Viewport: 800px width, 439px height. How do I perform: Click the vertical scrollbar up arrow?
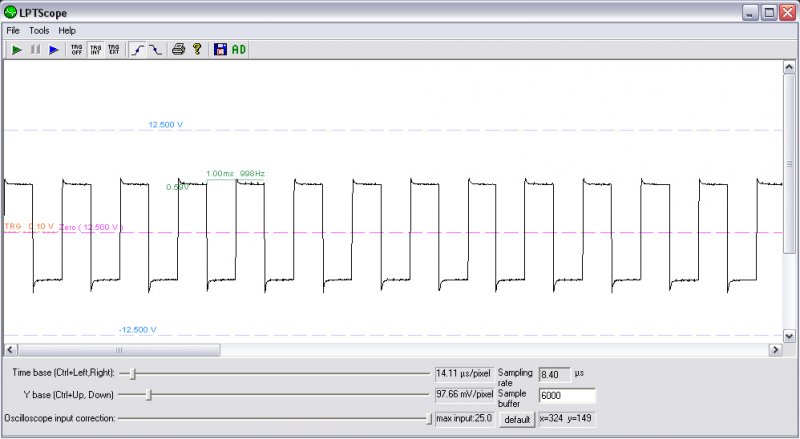point(789,67)
